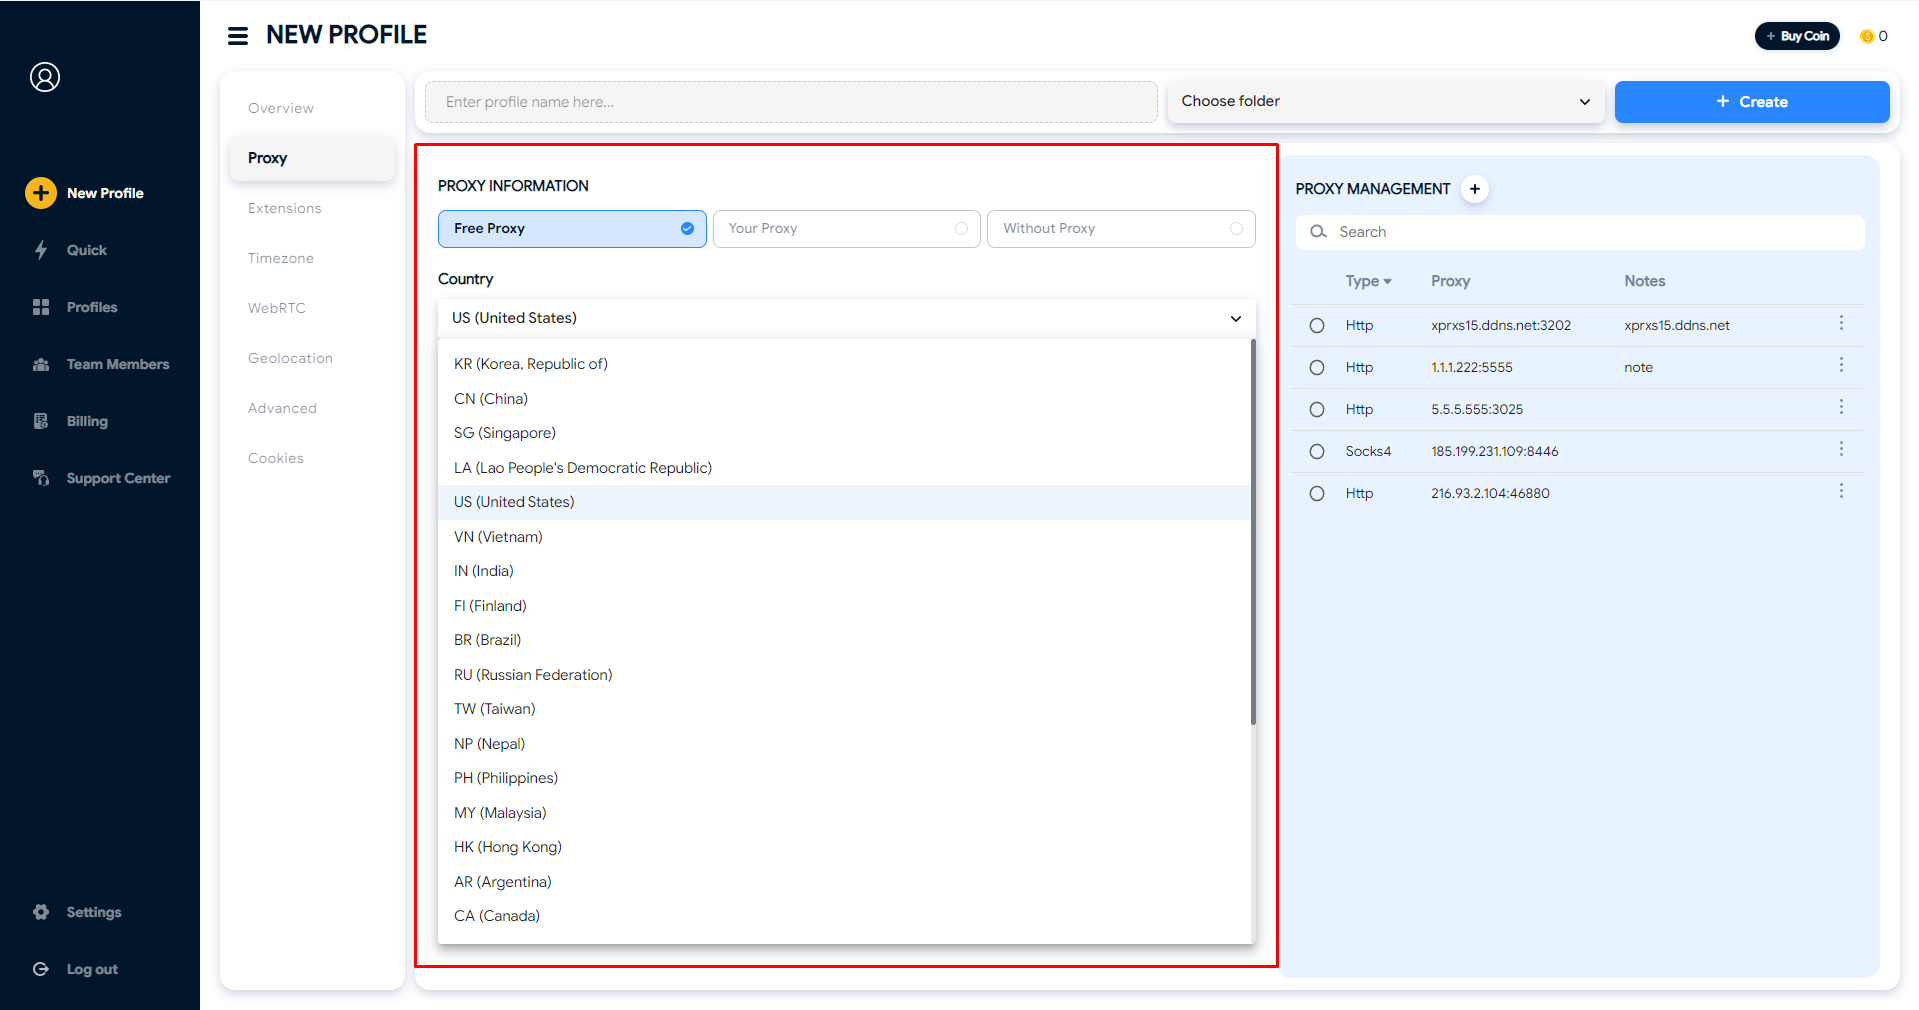Open Quick with the lightning icon
This screenshot has width=1919, height=1010.
tap(41, 250)
